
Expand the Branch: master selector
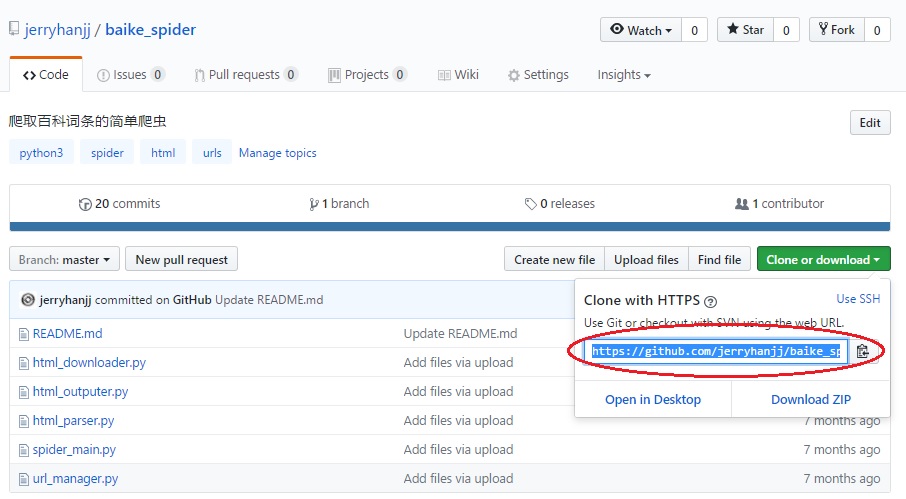coord(65,260)
